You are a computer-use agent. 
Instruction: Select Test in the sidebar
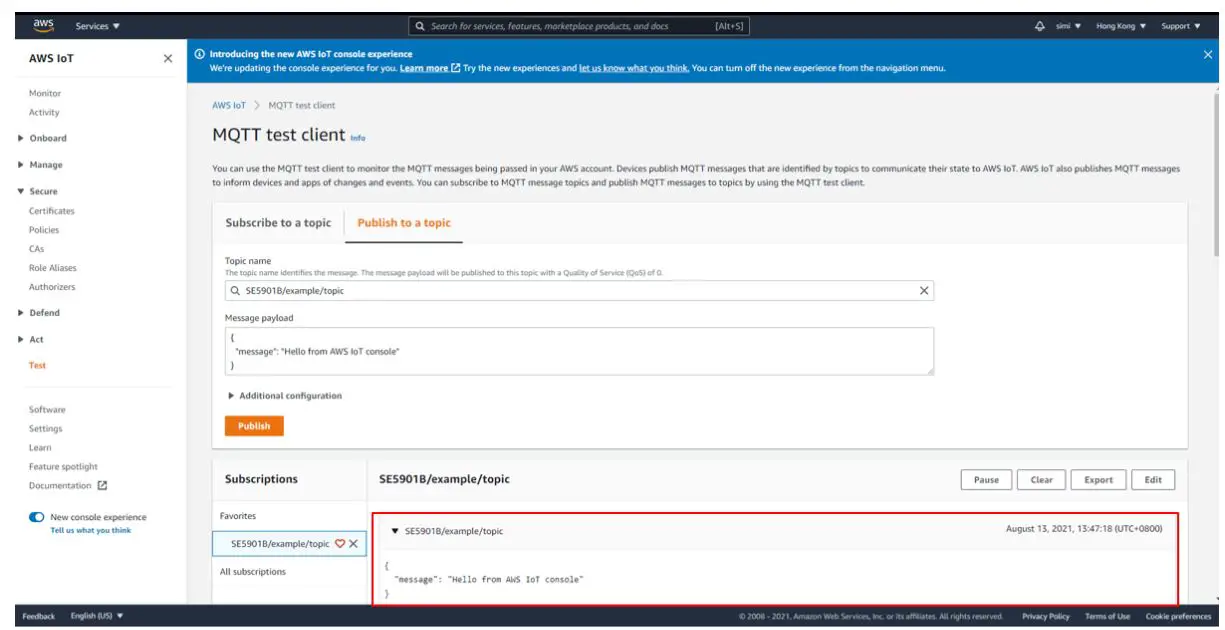coord(37,365)
